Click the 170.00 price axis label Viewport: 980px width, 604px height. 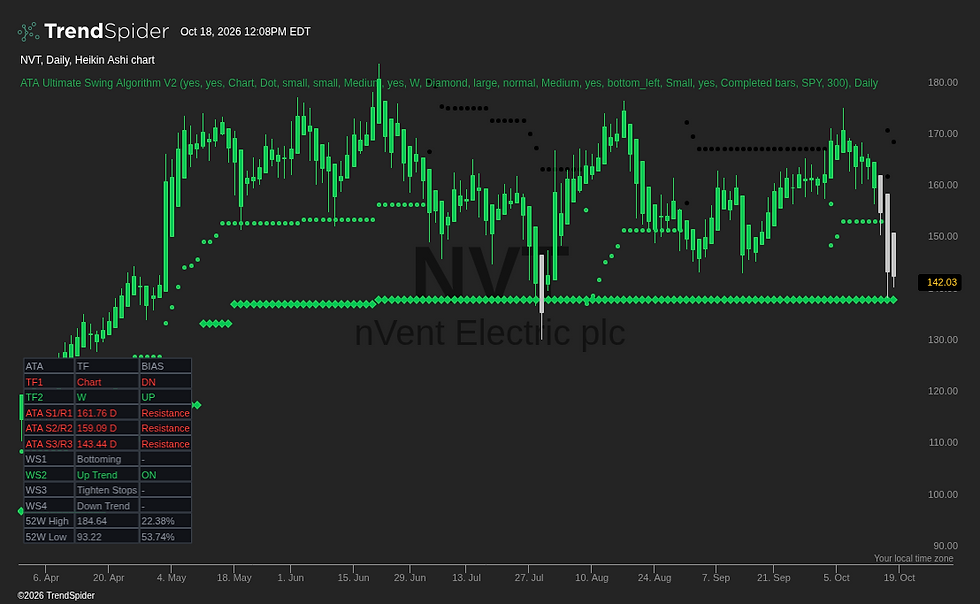click(x=942, y=134)
